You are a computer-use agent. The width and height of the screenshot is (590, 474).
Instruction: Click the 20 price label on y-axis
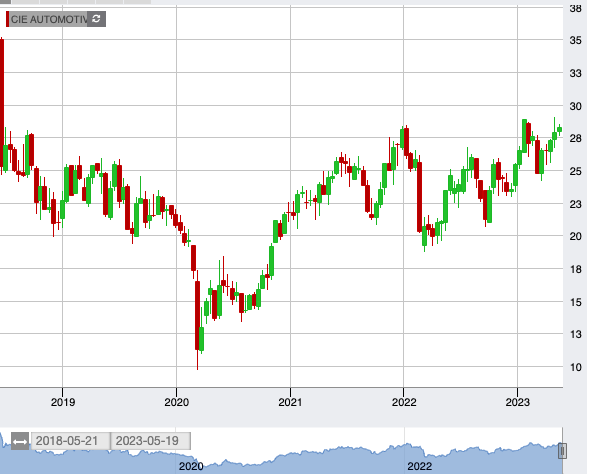point(576,236)
